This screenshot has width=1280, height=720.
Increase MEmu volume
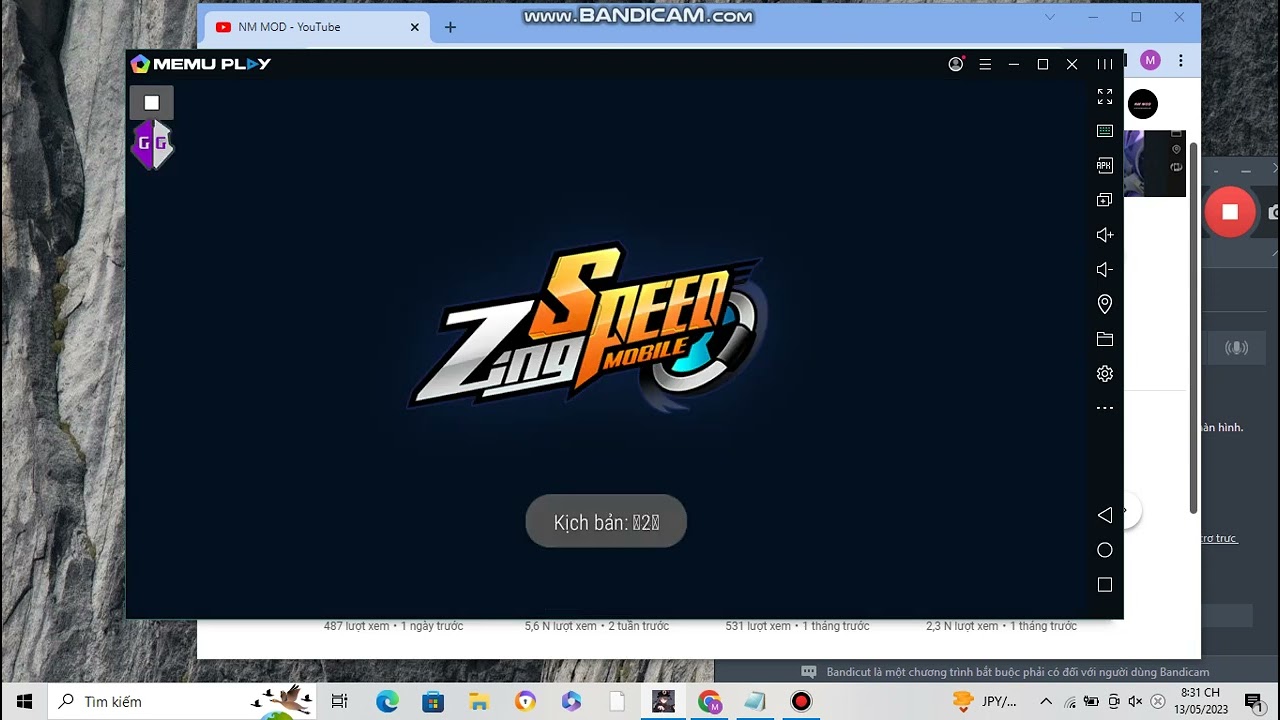tap(1105, 235)
